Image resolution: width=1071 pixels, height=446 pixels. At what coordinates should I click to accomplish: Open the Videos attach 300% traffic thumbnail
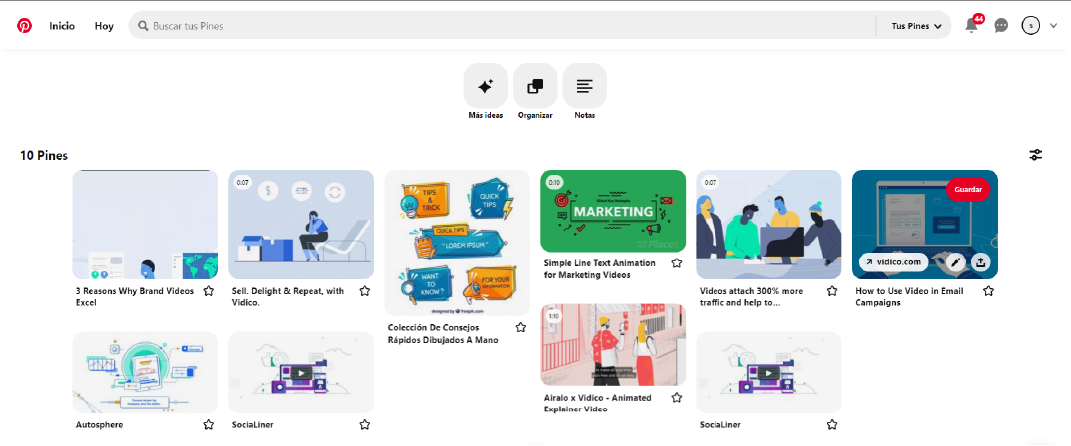point(768,225)
